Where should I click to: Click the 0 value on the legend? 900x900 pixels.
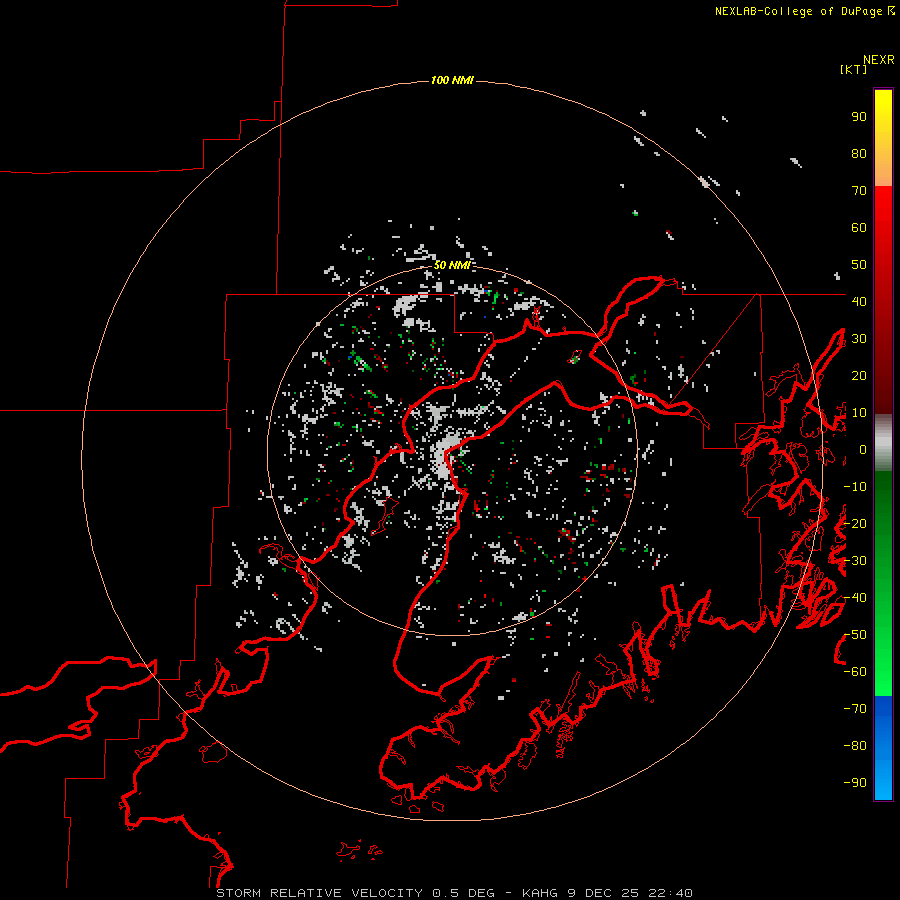coord(863,449)
